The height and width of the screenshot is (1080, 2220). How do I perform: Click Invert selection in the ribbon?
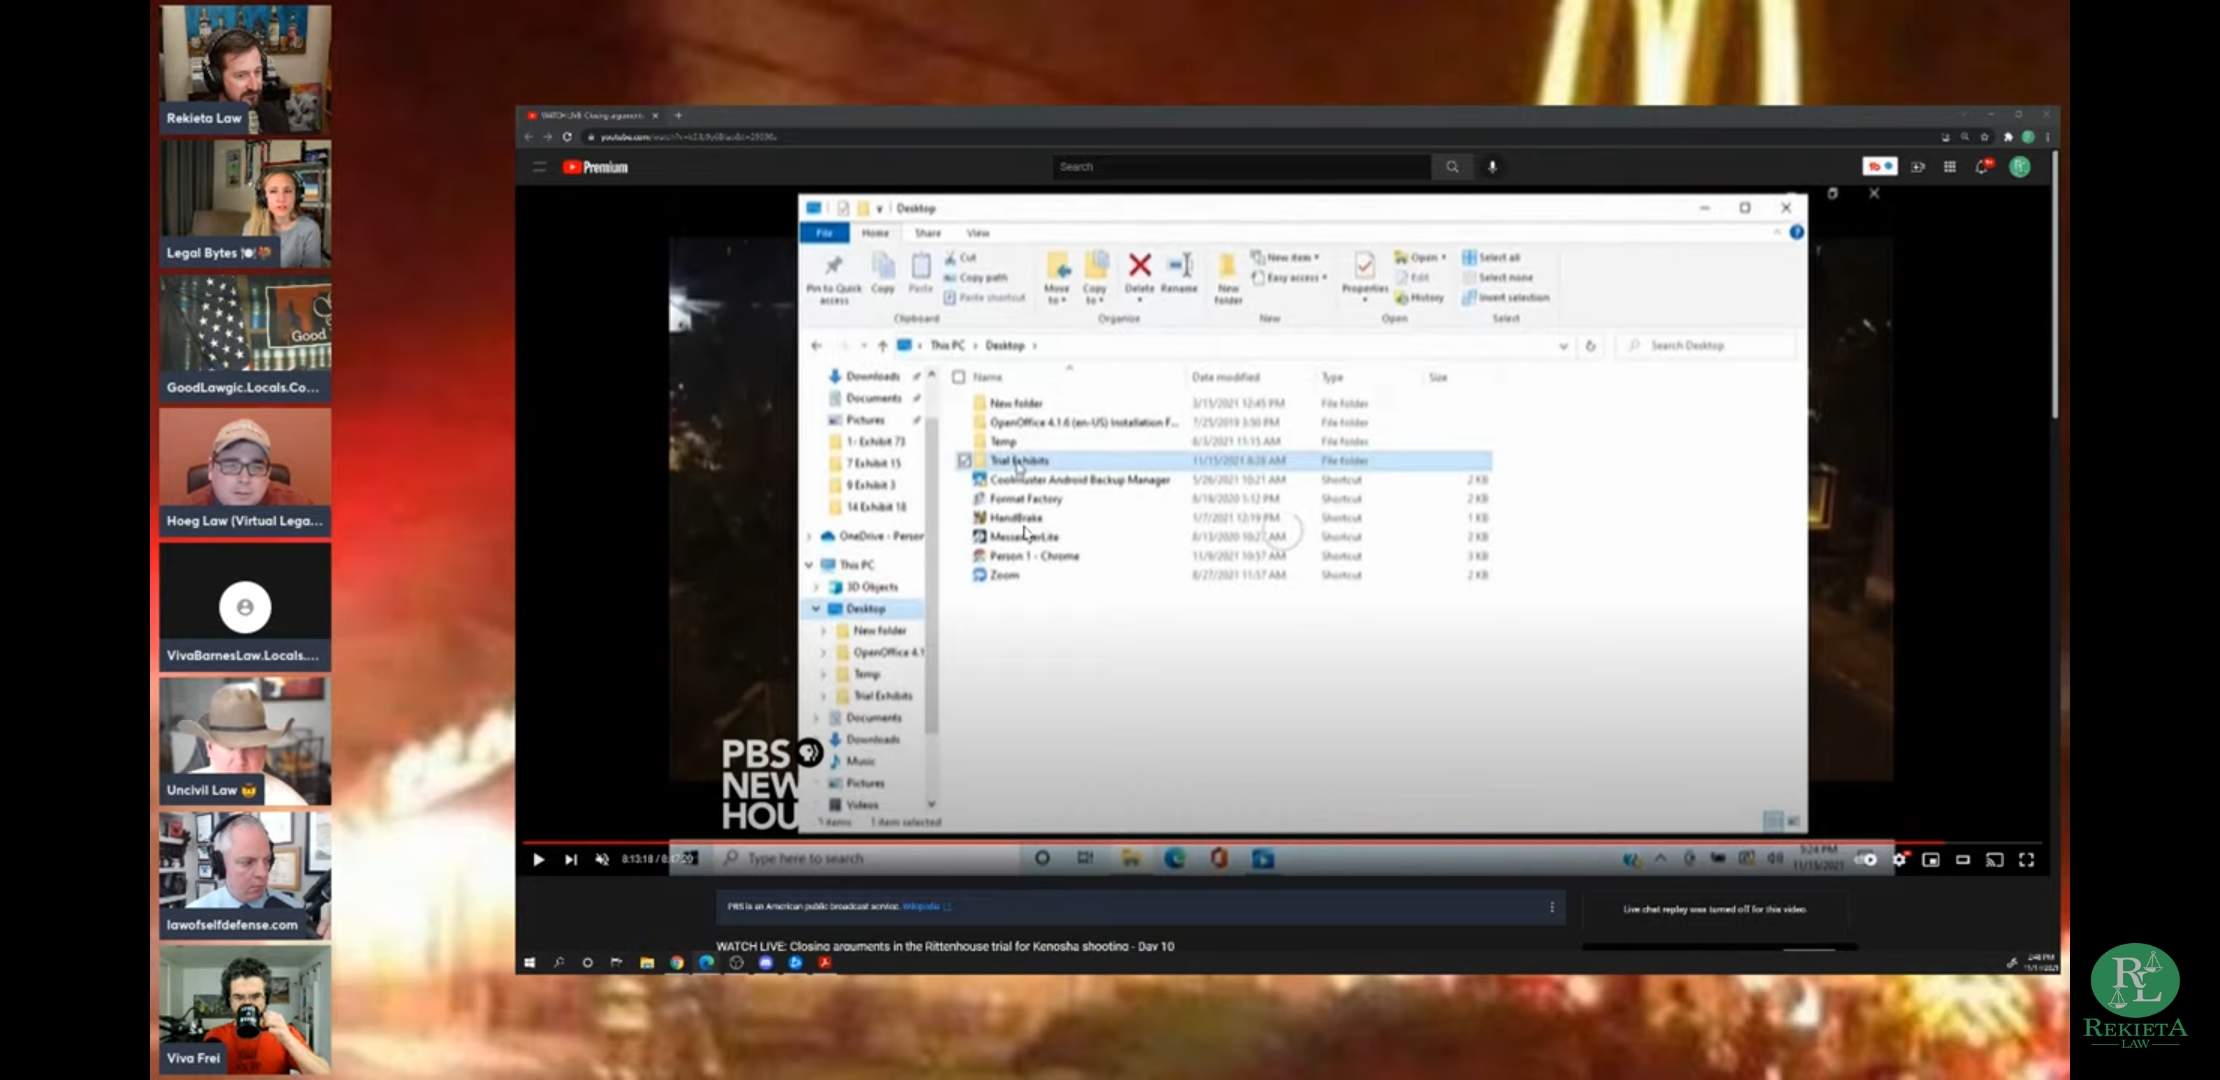tap(1506, 297)
